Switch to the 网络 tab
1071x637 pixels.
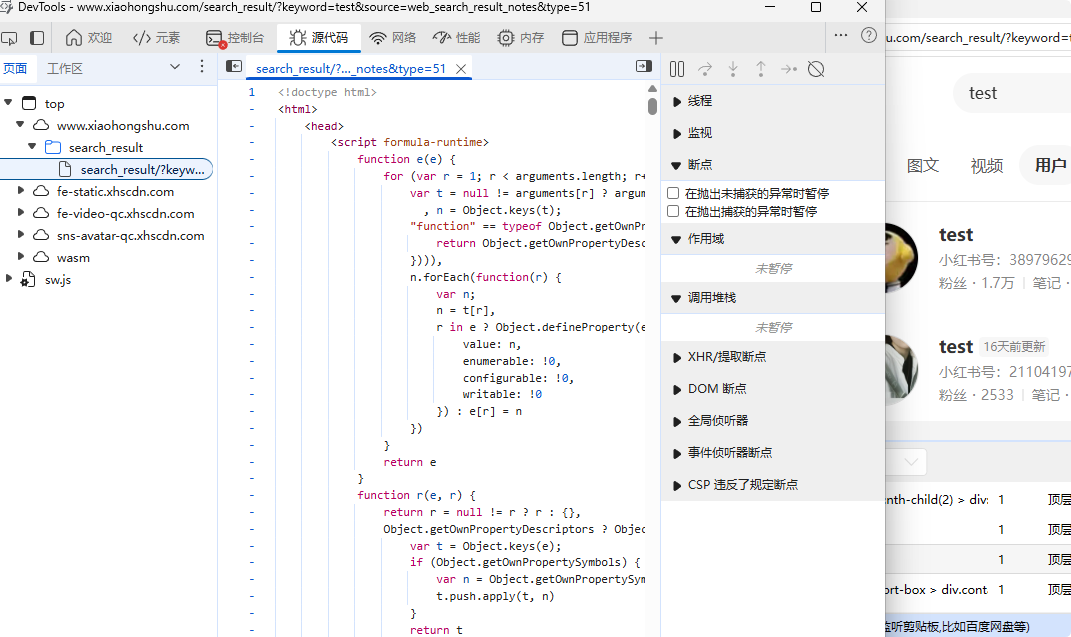[x=392, y=38]
